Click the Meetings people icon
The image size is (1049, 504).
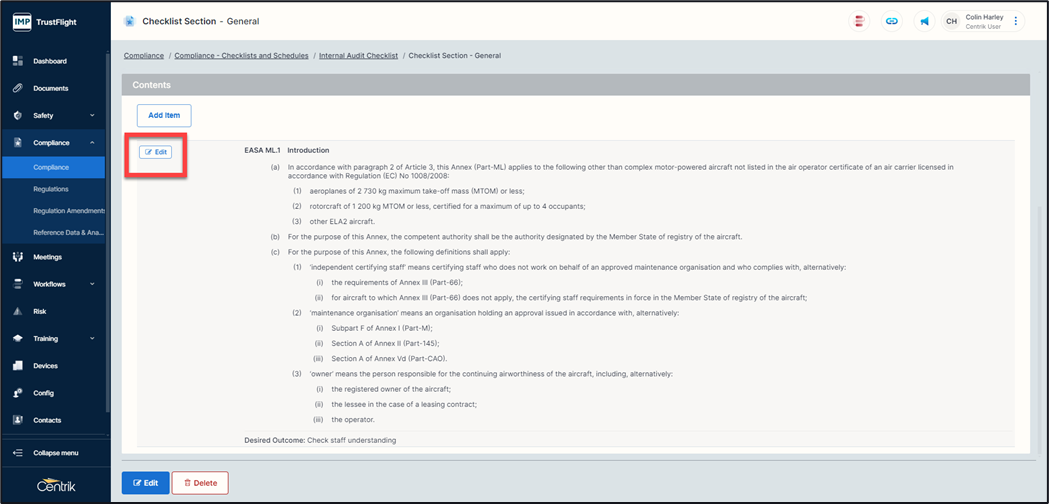click(18, 257)
